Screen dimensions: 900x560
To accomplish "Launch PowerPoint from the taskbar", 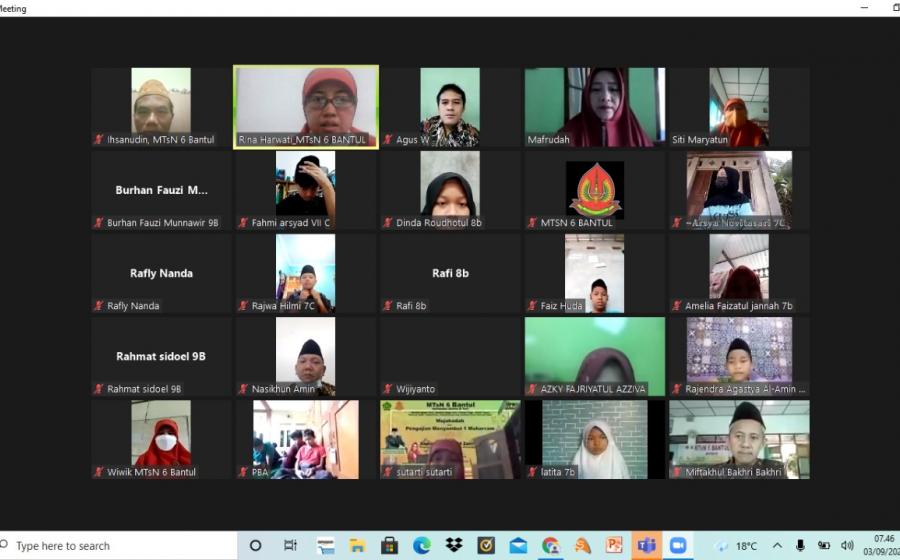I will [x=614, y=545].
